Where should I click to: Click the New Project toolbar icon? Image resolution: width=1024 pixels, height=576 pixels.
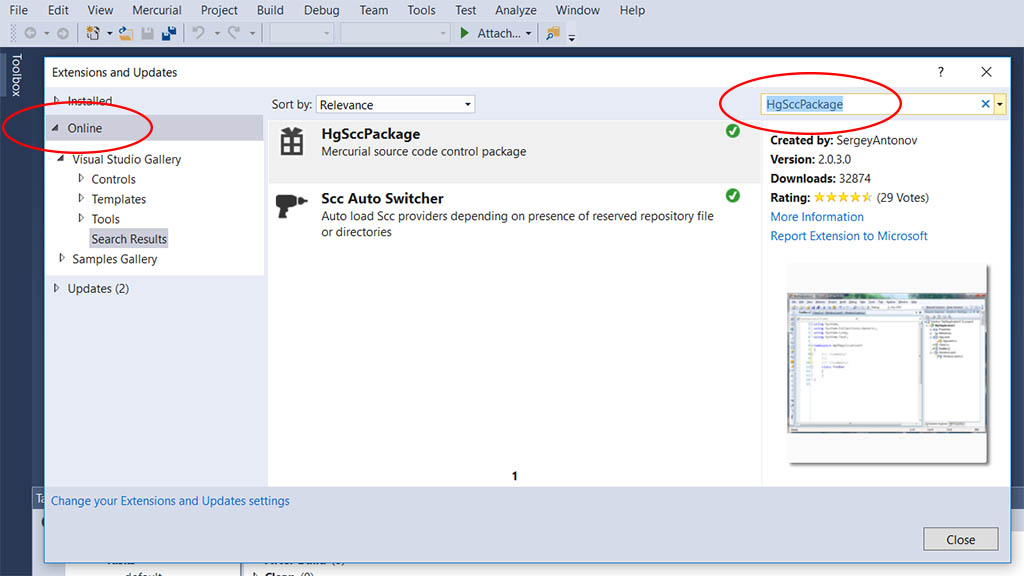(93, 33)
